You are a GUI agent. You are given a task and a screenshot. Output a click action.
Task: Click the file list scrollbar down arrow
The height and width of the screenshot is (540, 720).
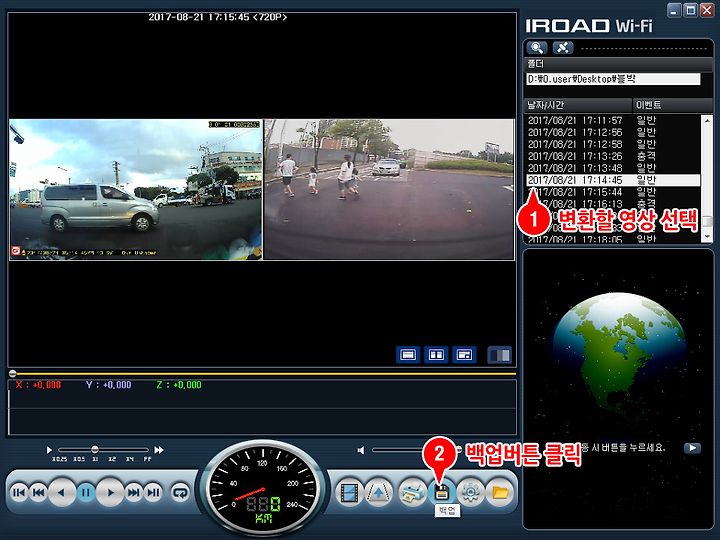pos(707,236)
